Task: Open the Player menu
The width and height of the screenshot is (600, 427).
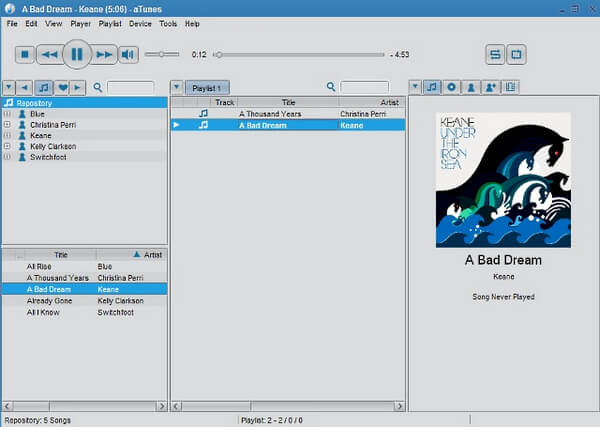Action: point(80,24)
